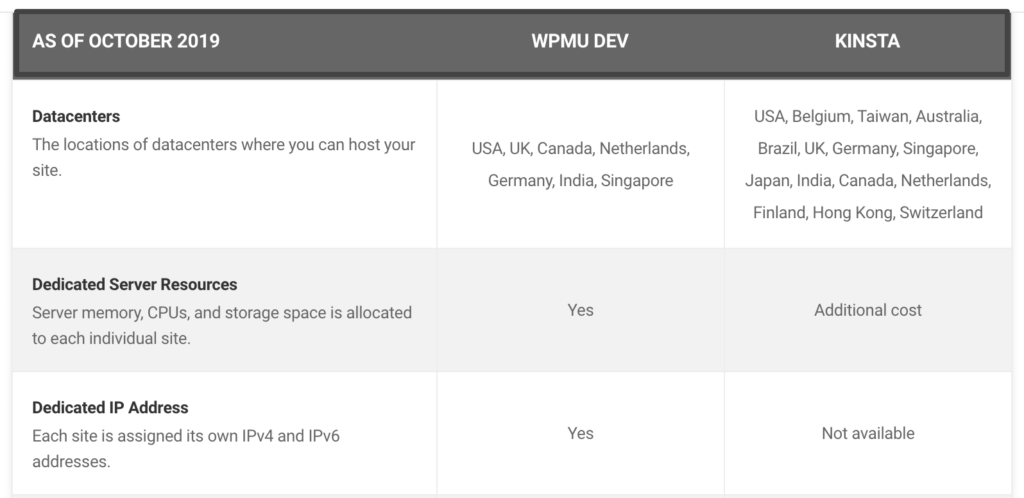Click 'Yes' in the Dedicated Server Resources row

tap(581, 310)
